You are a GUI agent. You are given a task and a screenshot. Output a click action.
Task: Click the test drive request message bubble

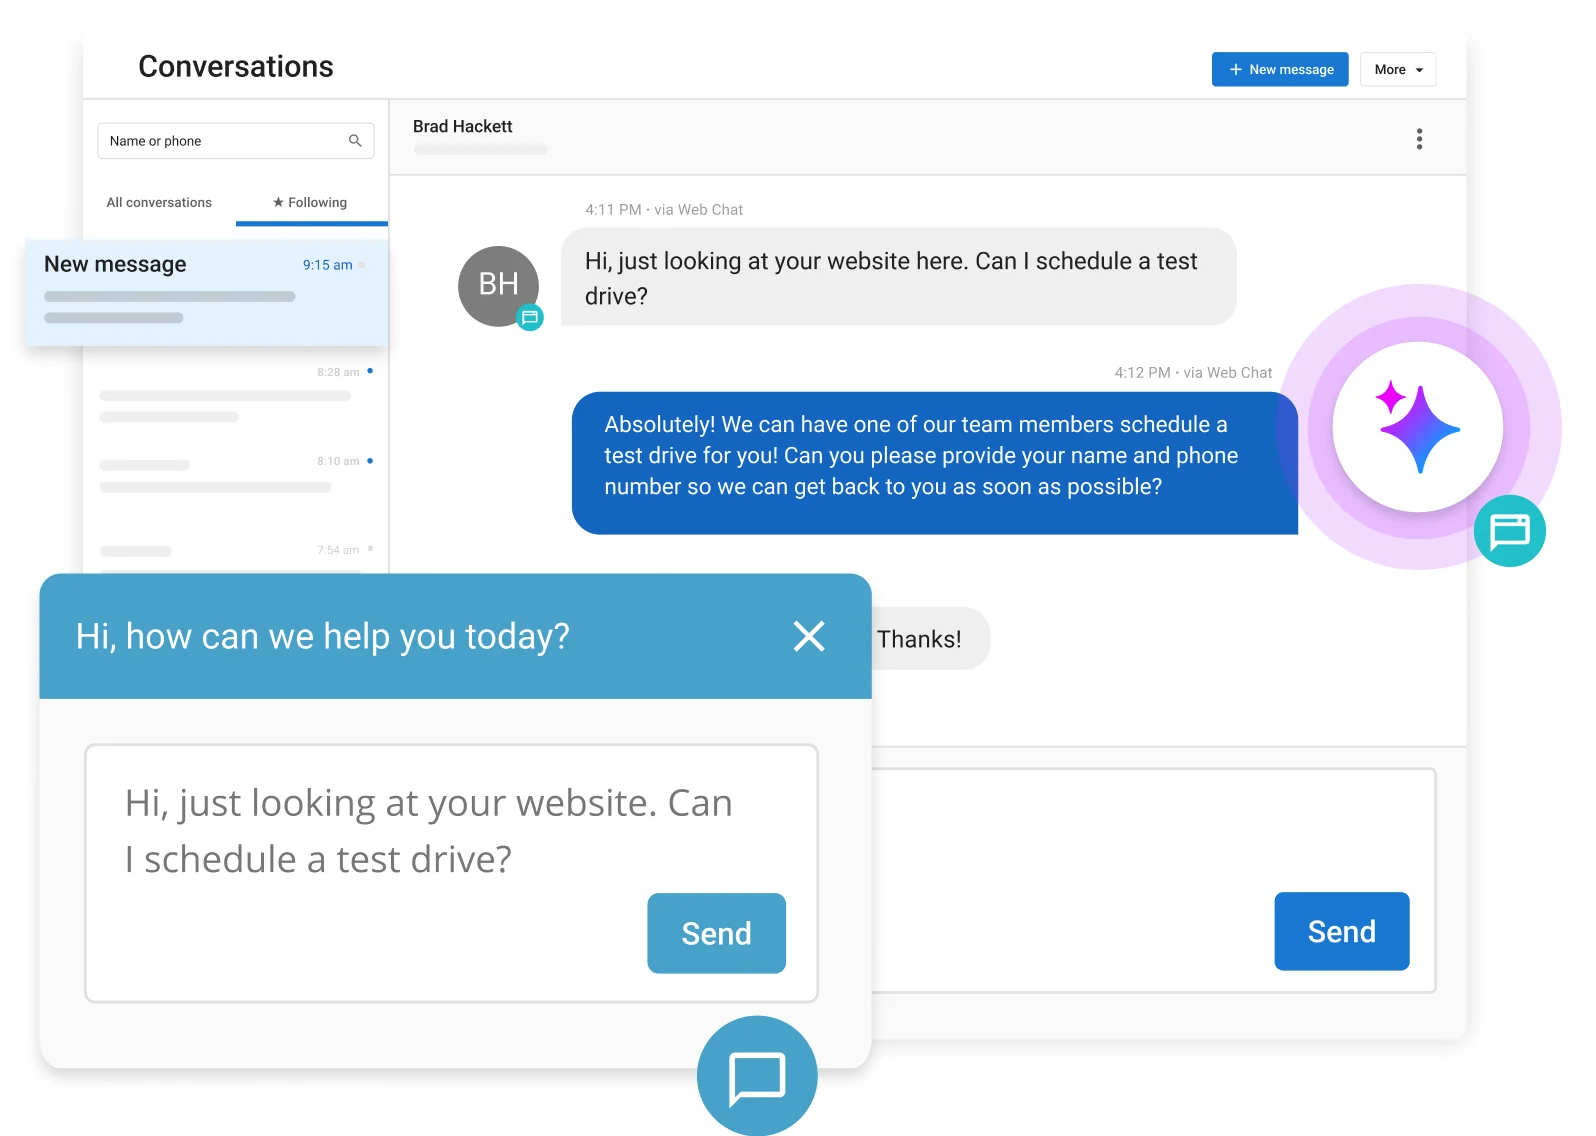click(x=898, y=277)
